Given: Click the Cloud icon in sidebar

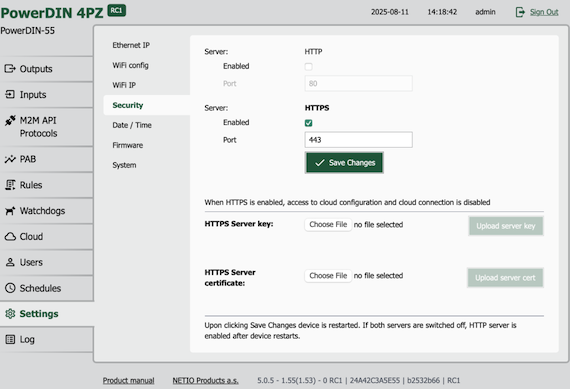Looking at the screenshot, I should click(x=10, y=236).
